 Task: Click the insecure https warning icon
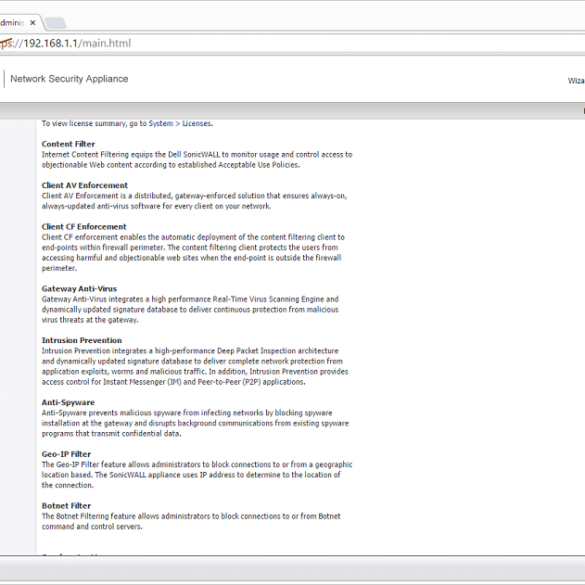click(x=6, y=43)
